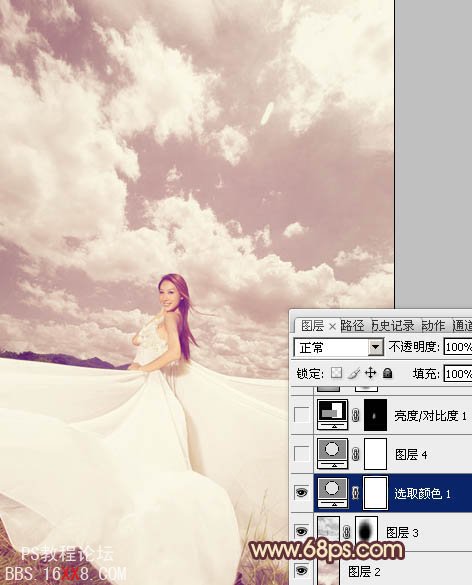Image resolution: width=472 pixels, height=585 pixels.
Task: Click the 选取颜色 1 adjustment thumbnail icon
Action: (332, 493)
